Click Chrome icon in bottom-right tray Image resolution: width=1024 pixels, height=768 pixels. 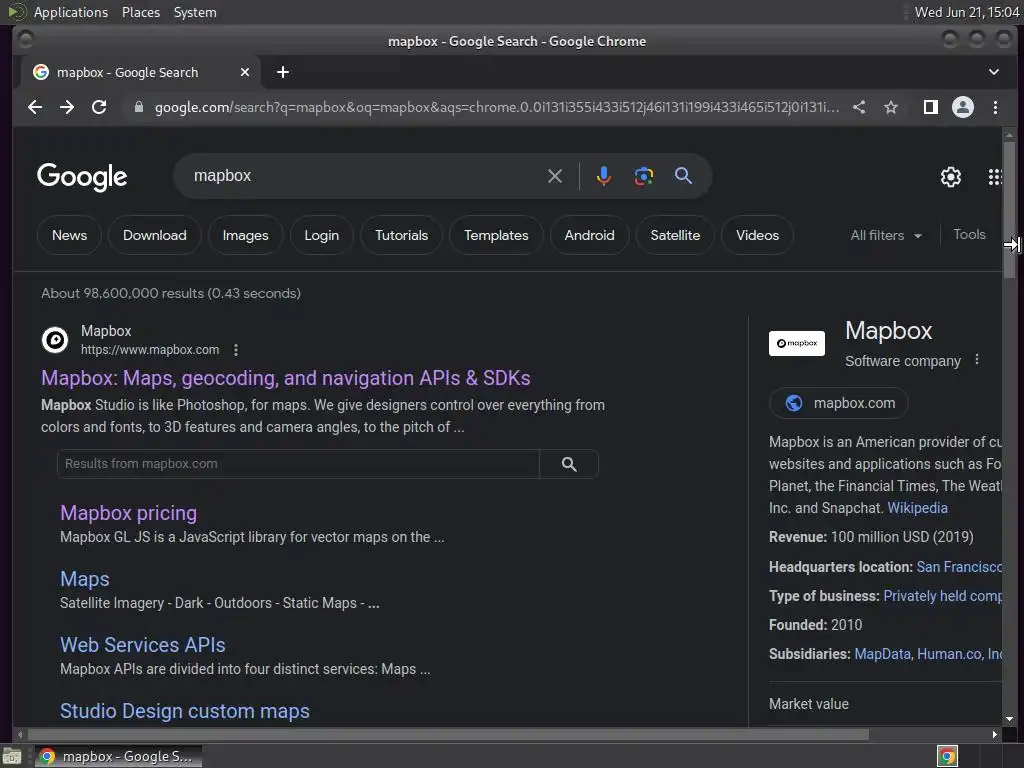947,756
